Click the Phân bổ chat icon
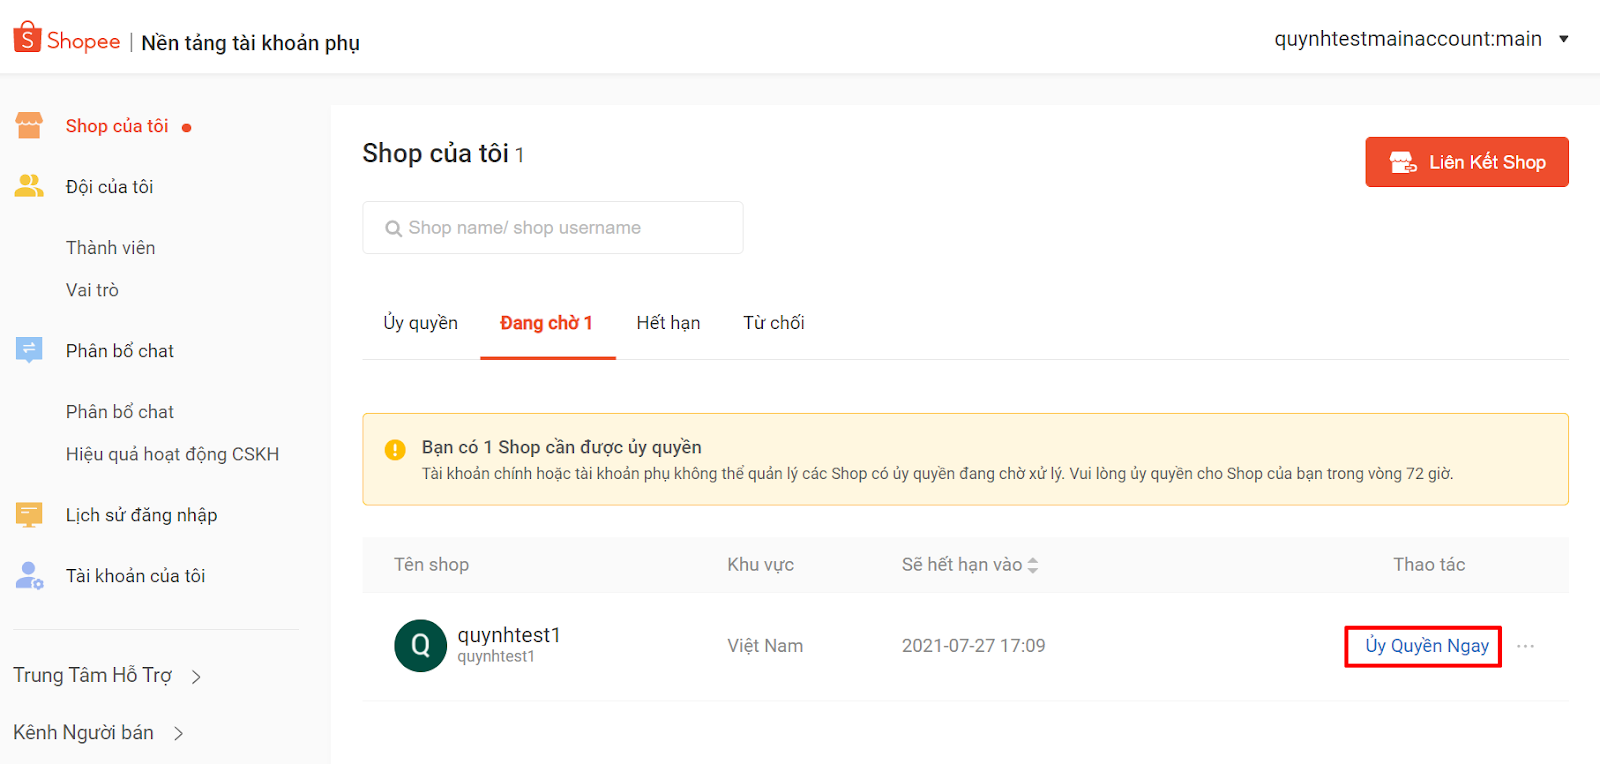Image resolution: width=1600 pixels, height=764 pixels. pos(29,350)
